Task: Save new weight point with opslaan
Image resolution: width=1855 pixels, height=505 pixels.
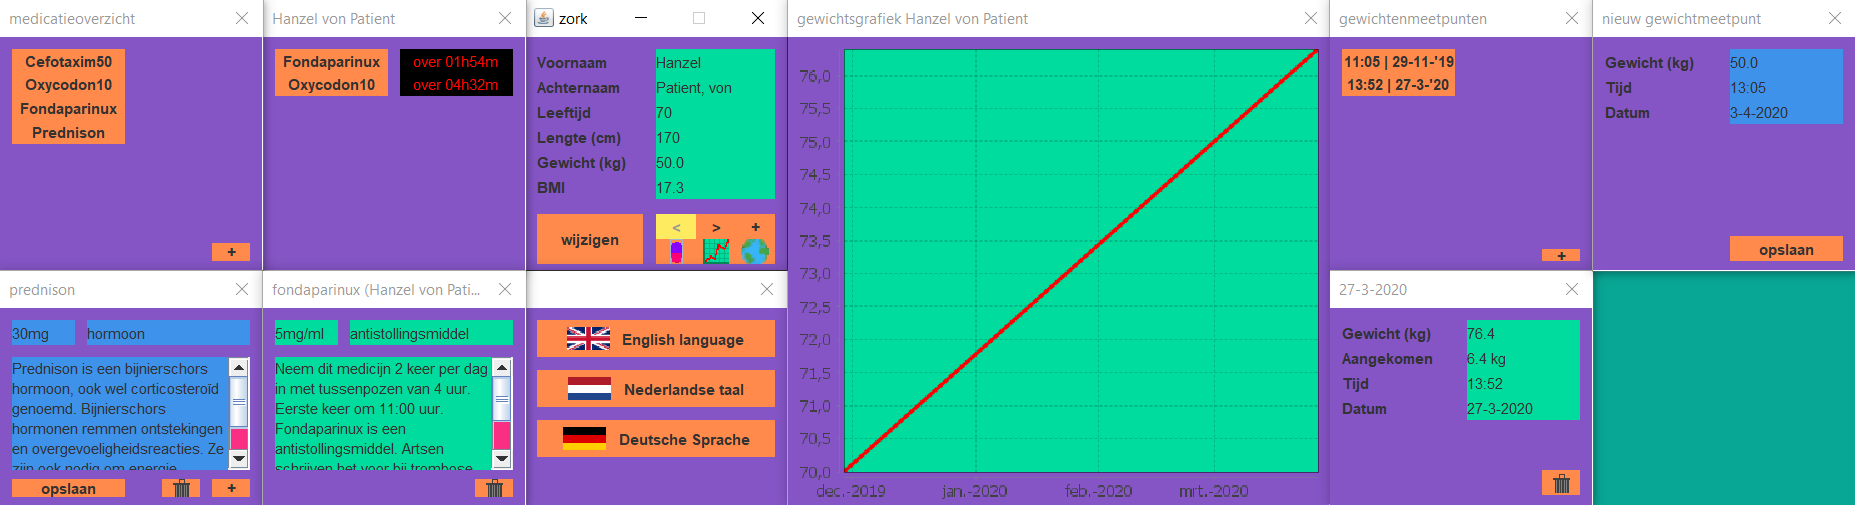Action: pyautogui.click(x=1786, y=249)
